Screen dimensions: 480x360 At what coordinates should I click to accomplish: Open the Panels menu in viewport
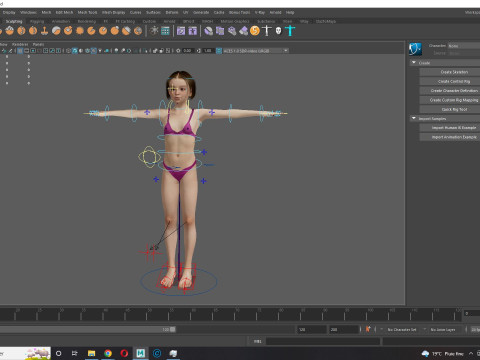[x=38, y=44]
